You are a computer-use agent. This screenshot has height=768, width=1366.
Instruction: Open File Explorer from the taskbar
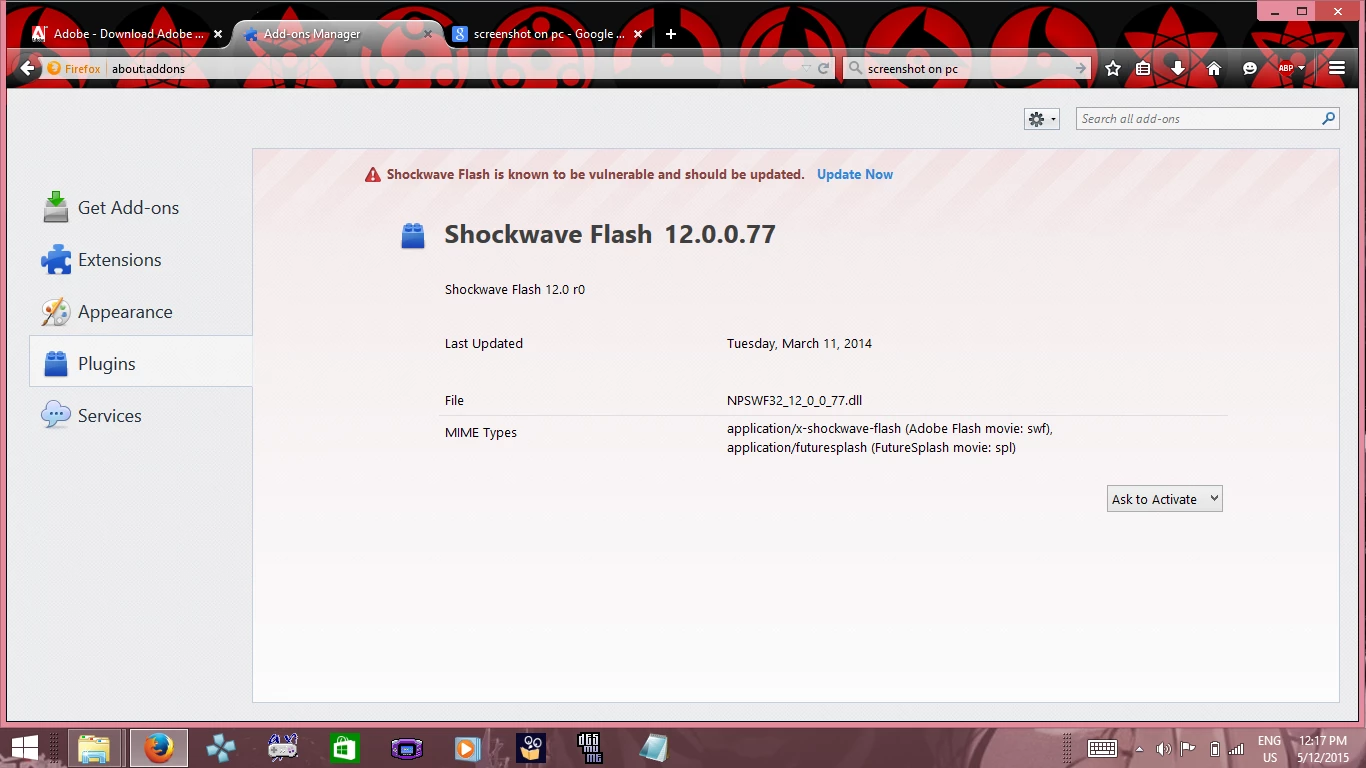click(94, 748)
